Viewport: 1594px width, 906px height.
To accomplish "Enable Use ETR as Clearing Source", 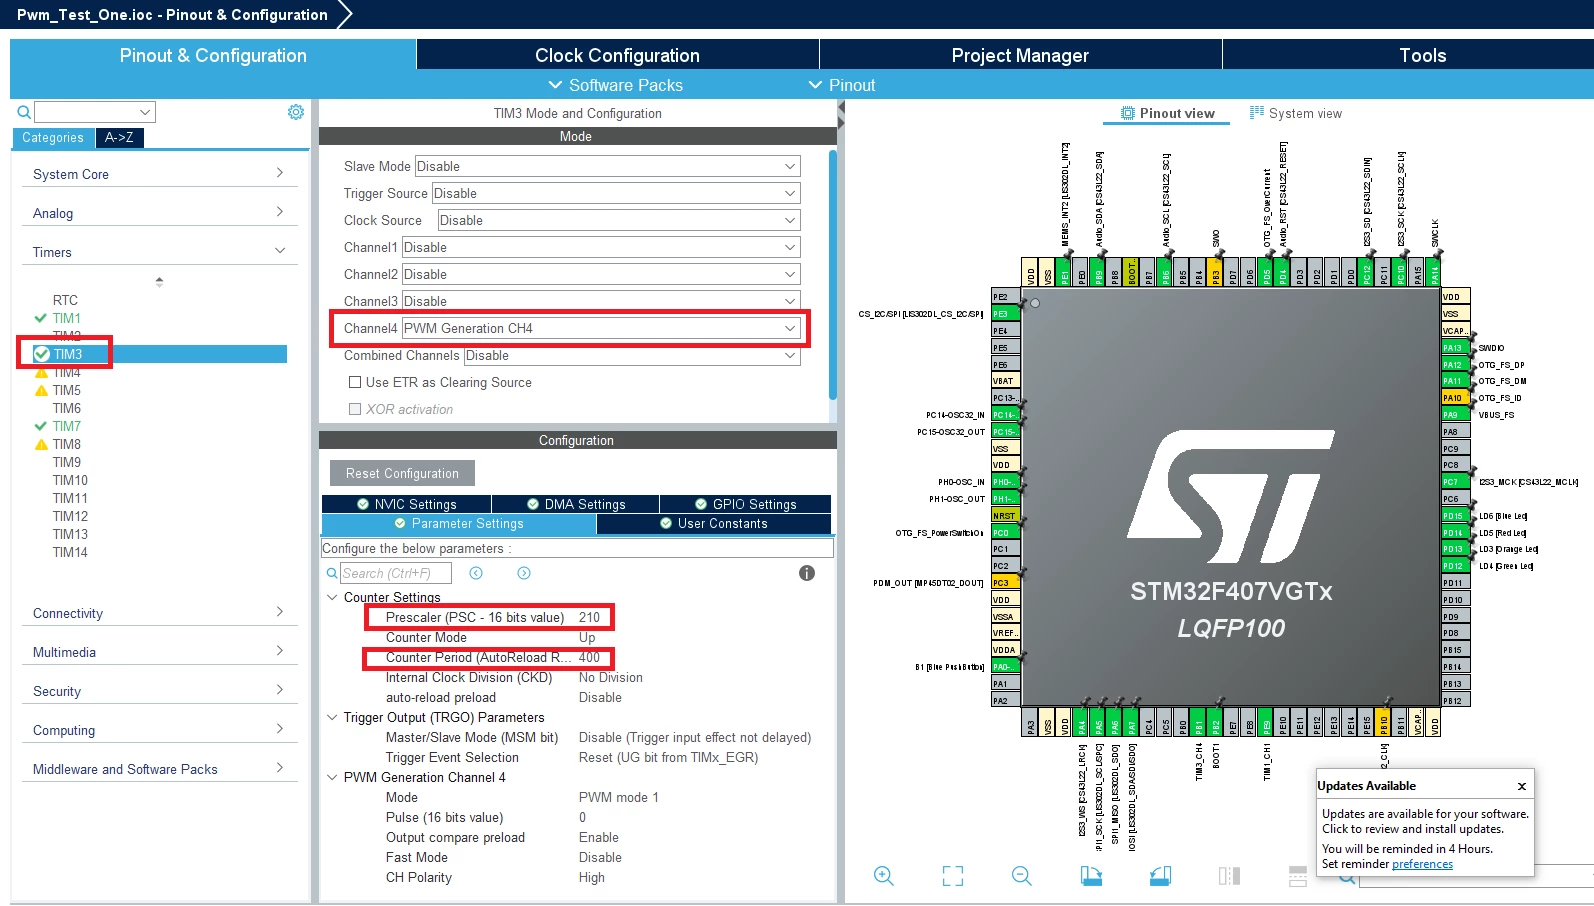I will point(355,382).
